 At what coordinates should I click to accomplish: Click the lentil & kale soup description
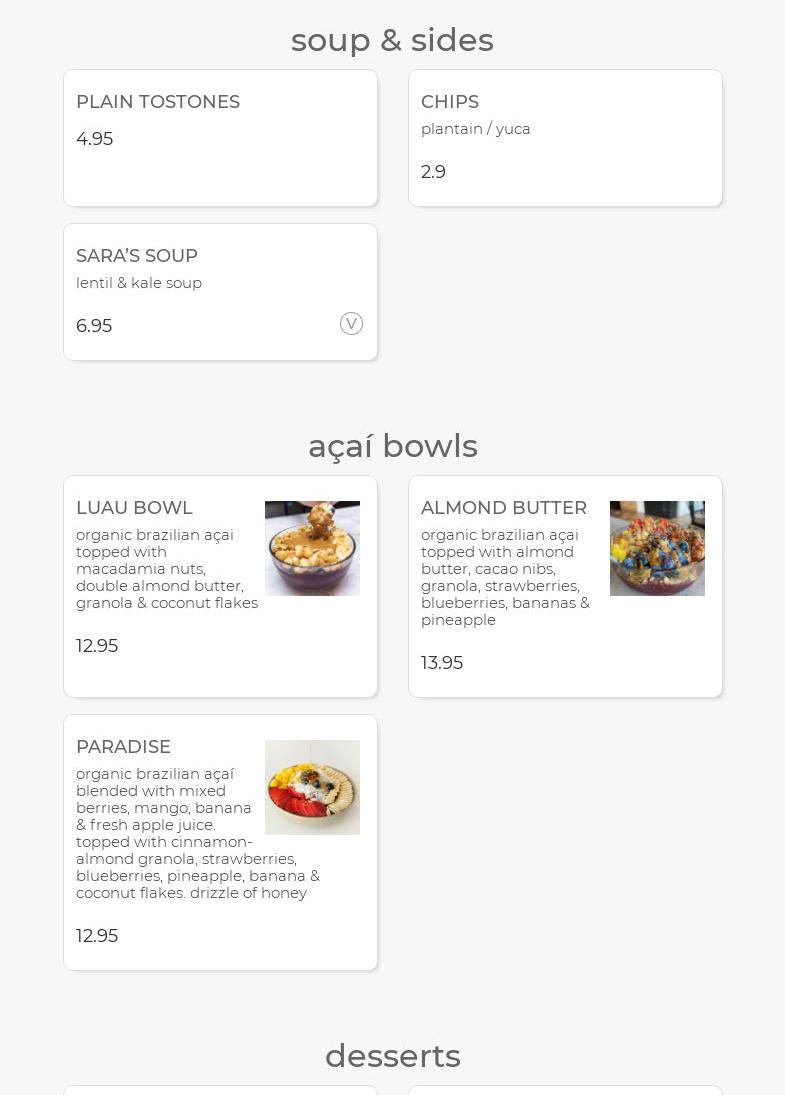[x=139, y=283]
